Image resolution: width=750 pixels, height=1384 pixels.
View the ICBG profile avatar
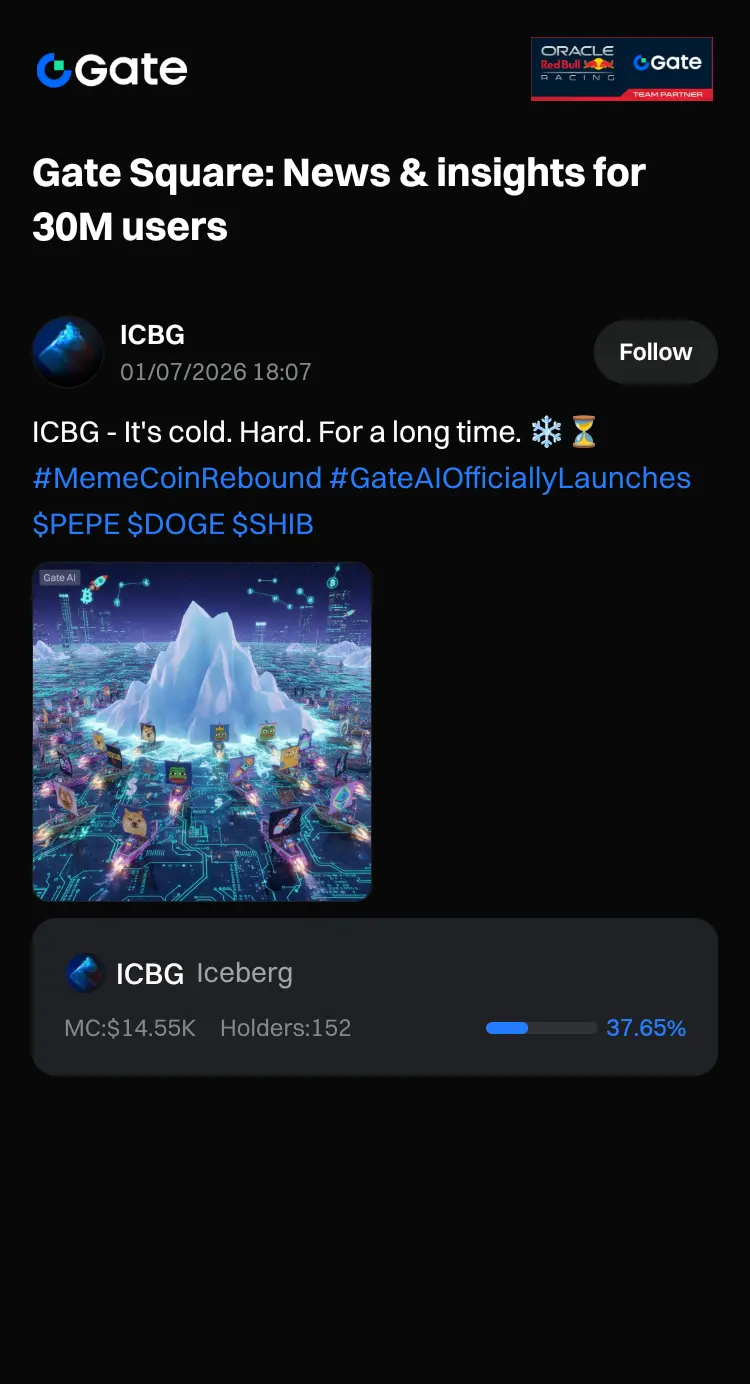(x=68, y=352)
